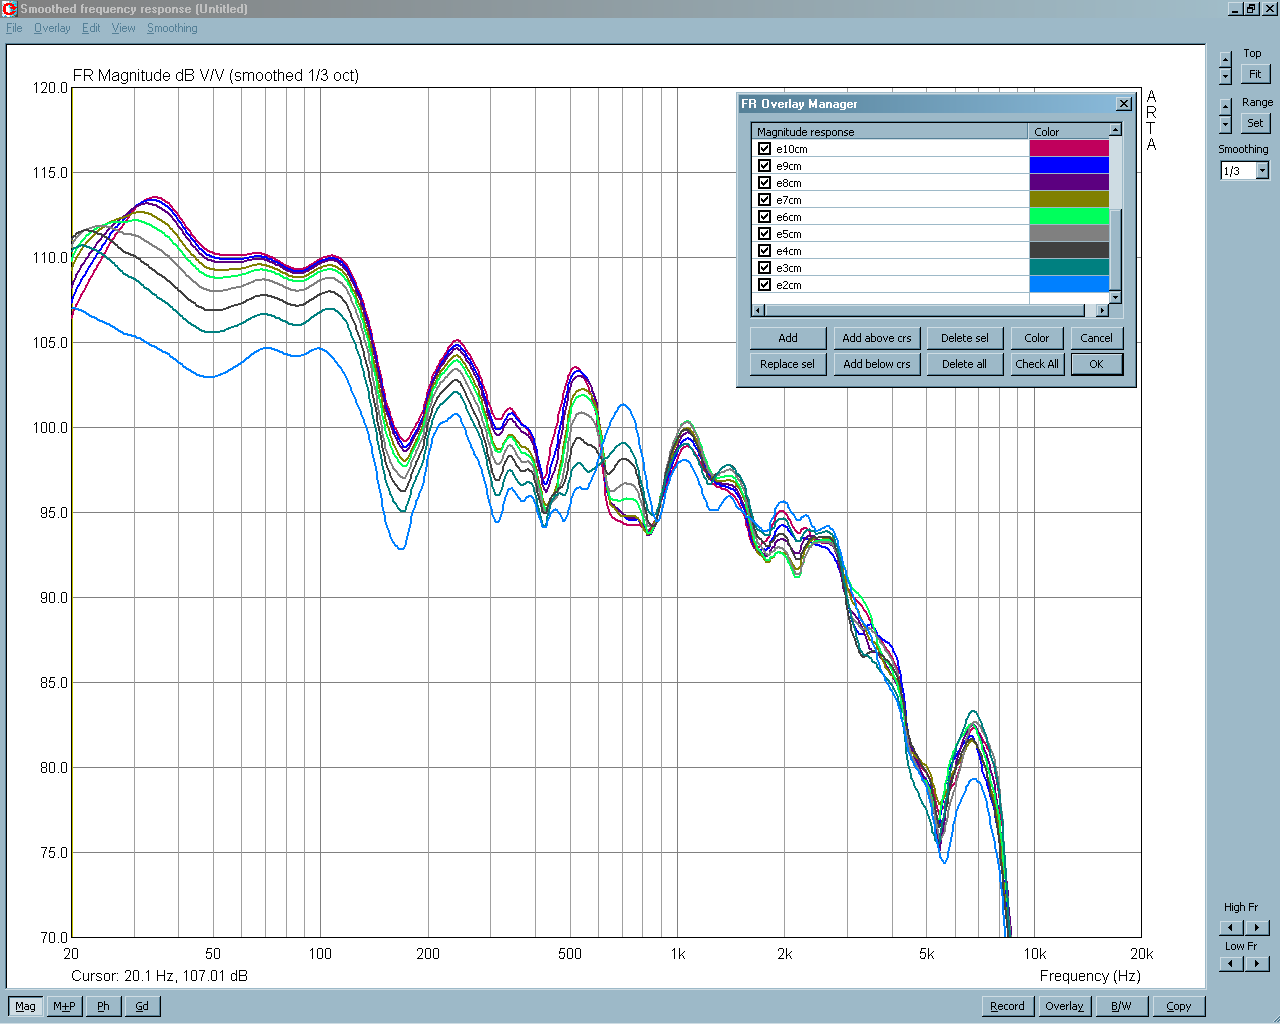Viewport: 1280px width, 1024px height.
Task: Select the e5cm row label
Action: click(789, 234)
